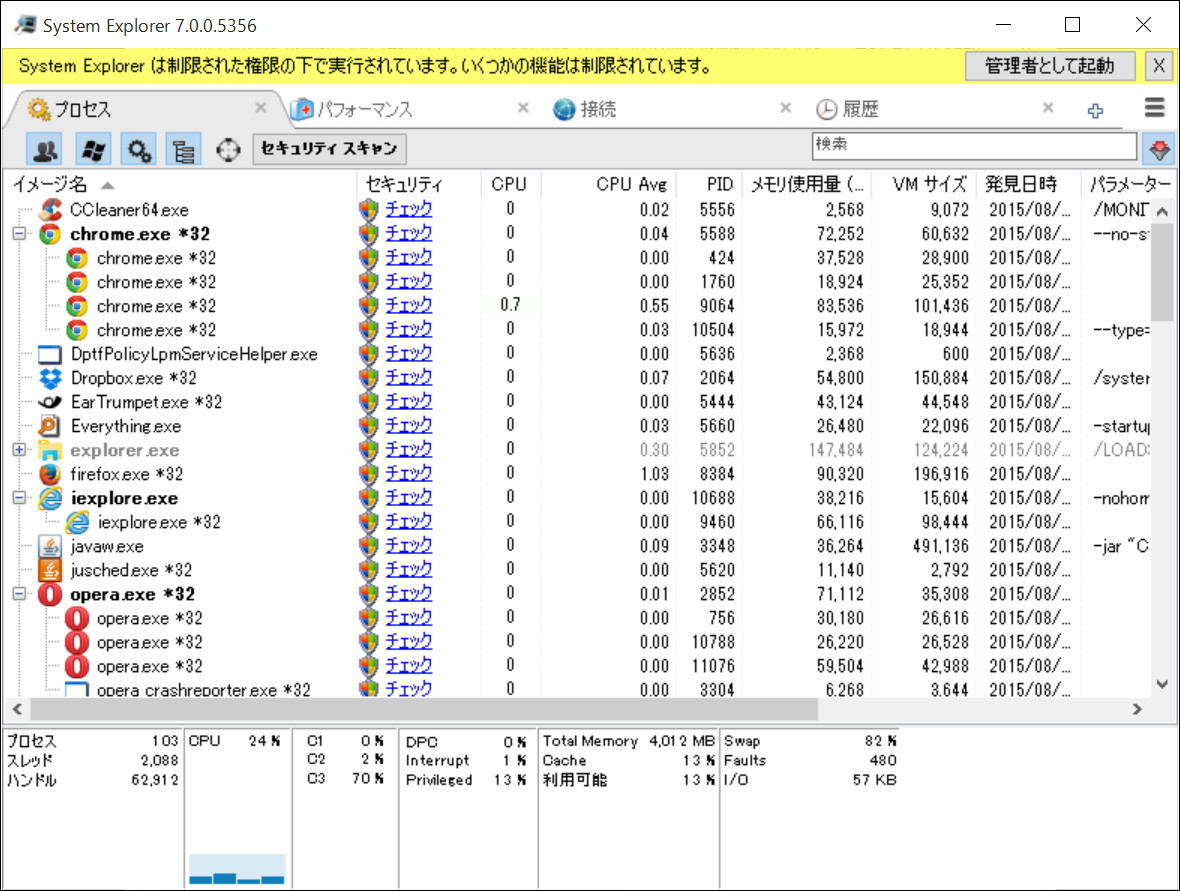Viewport: 1180px width, 891px height.
Task: Click the red filter arrow icon beside search
Action: (x=1158, y=148)
